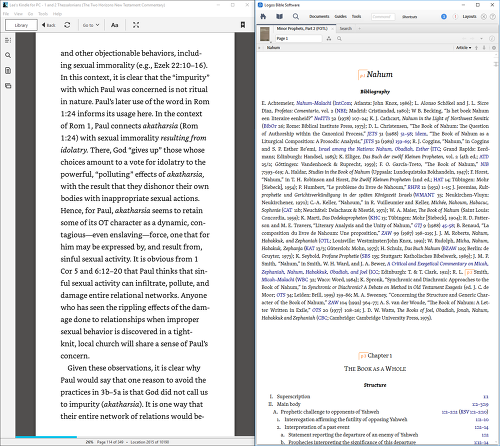Click 'Interpretation of a past event' outline row
This screenshot has width=500, height=446.
pos(317,427)
